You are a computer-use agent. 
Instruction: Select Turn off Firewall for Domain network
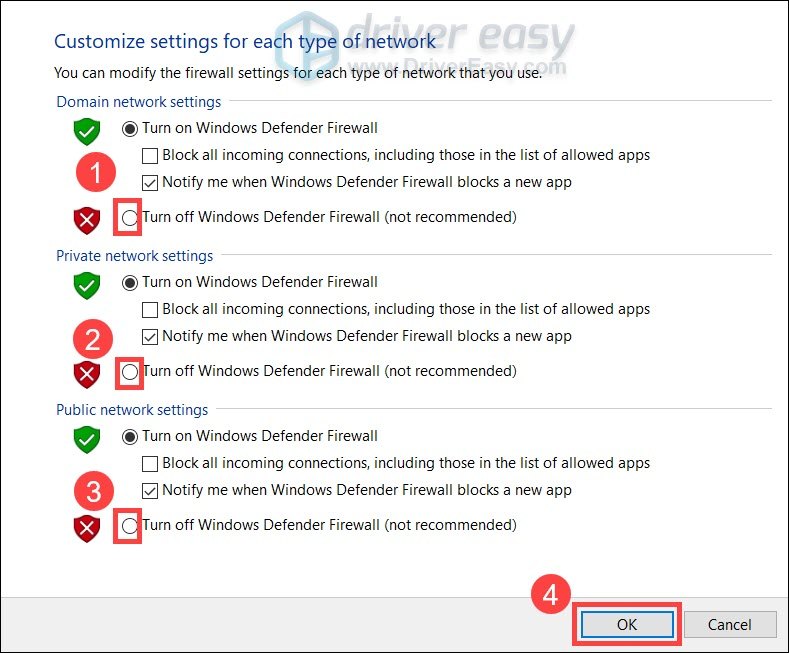tap(129, 218)
